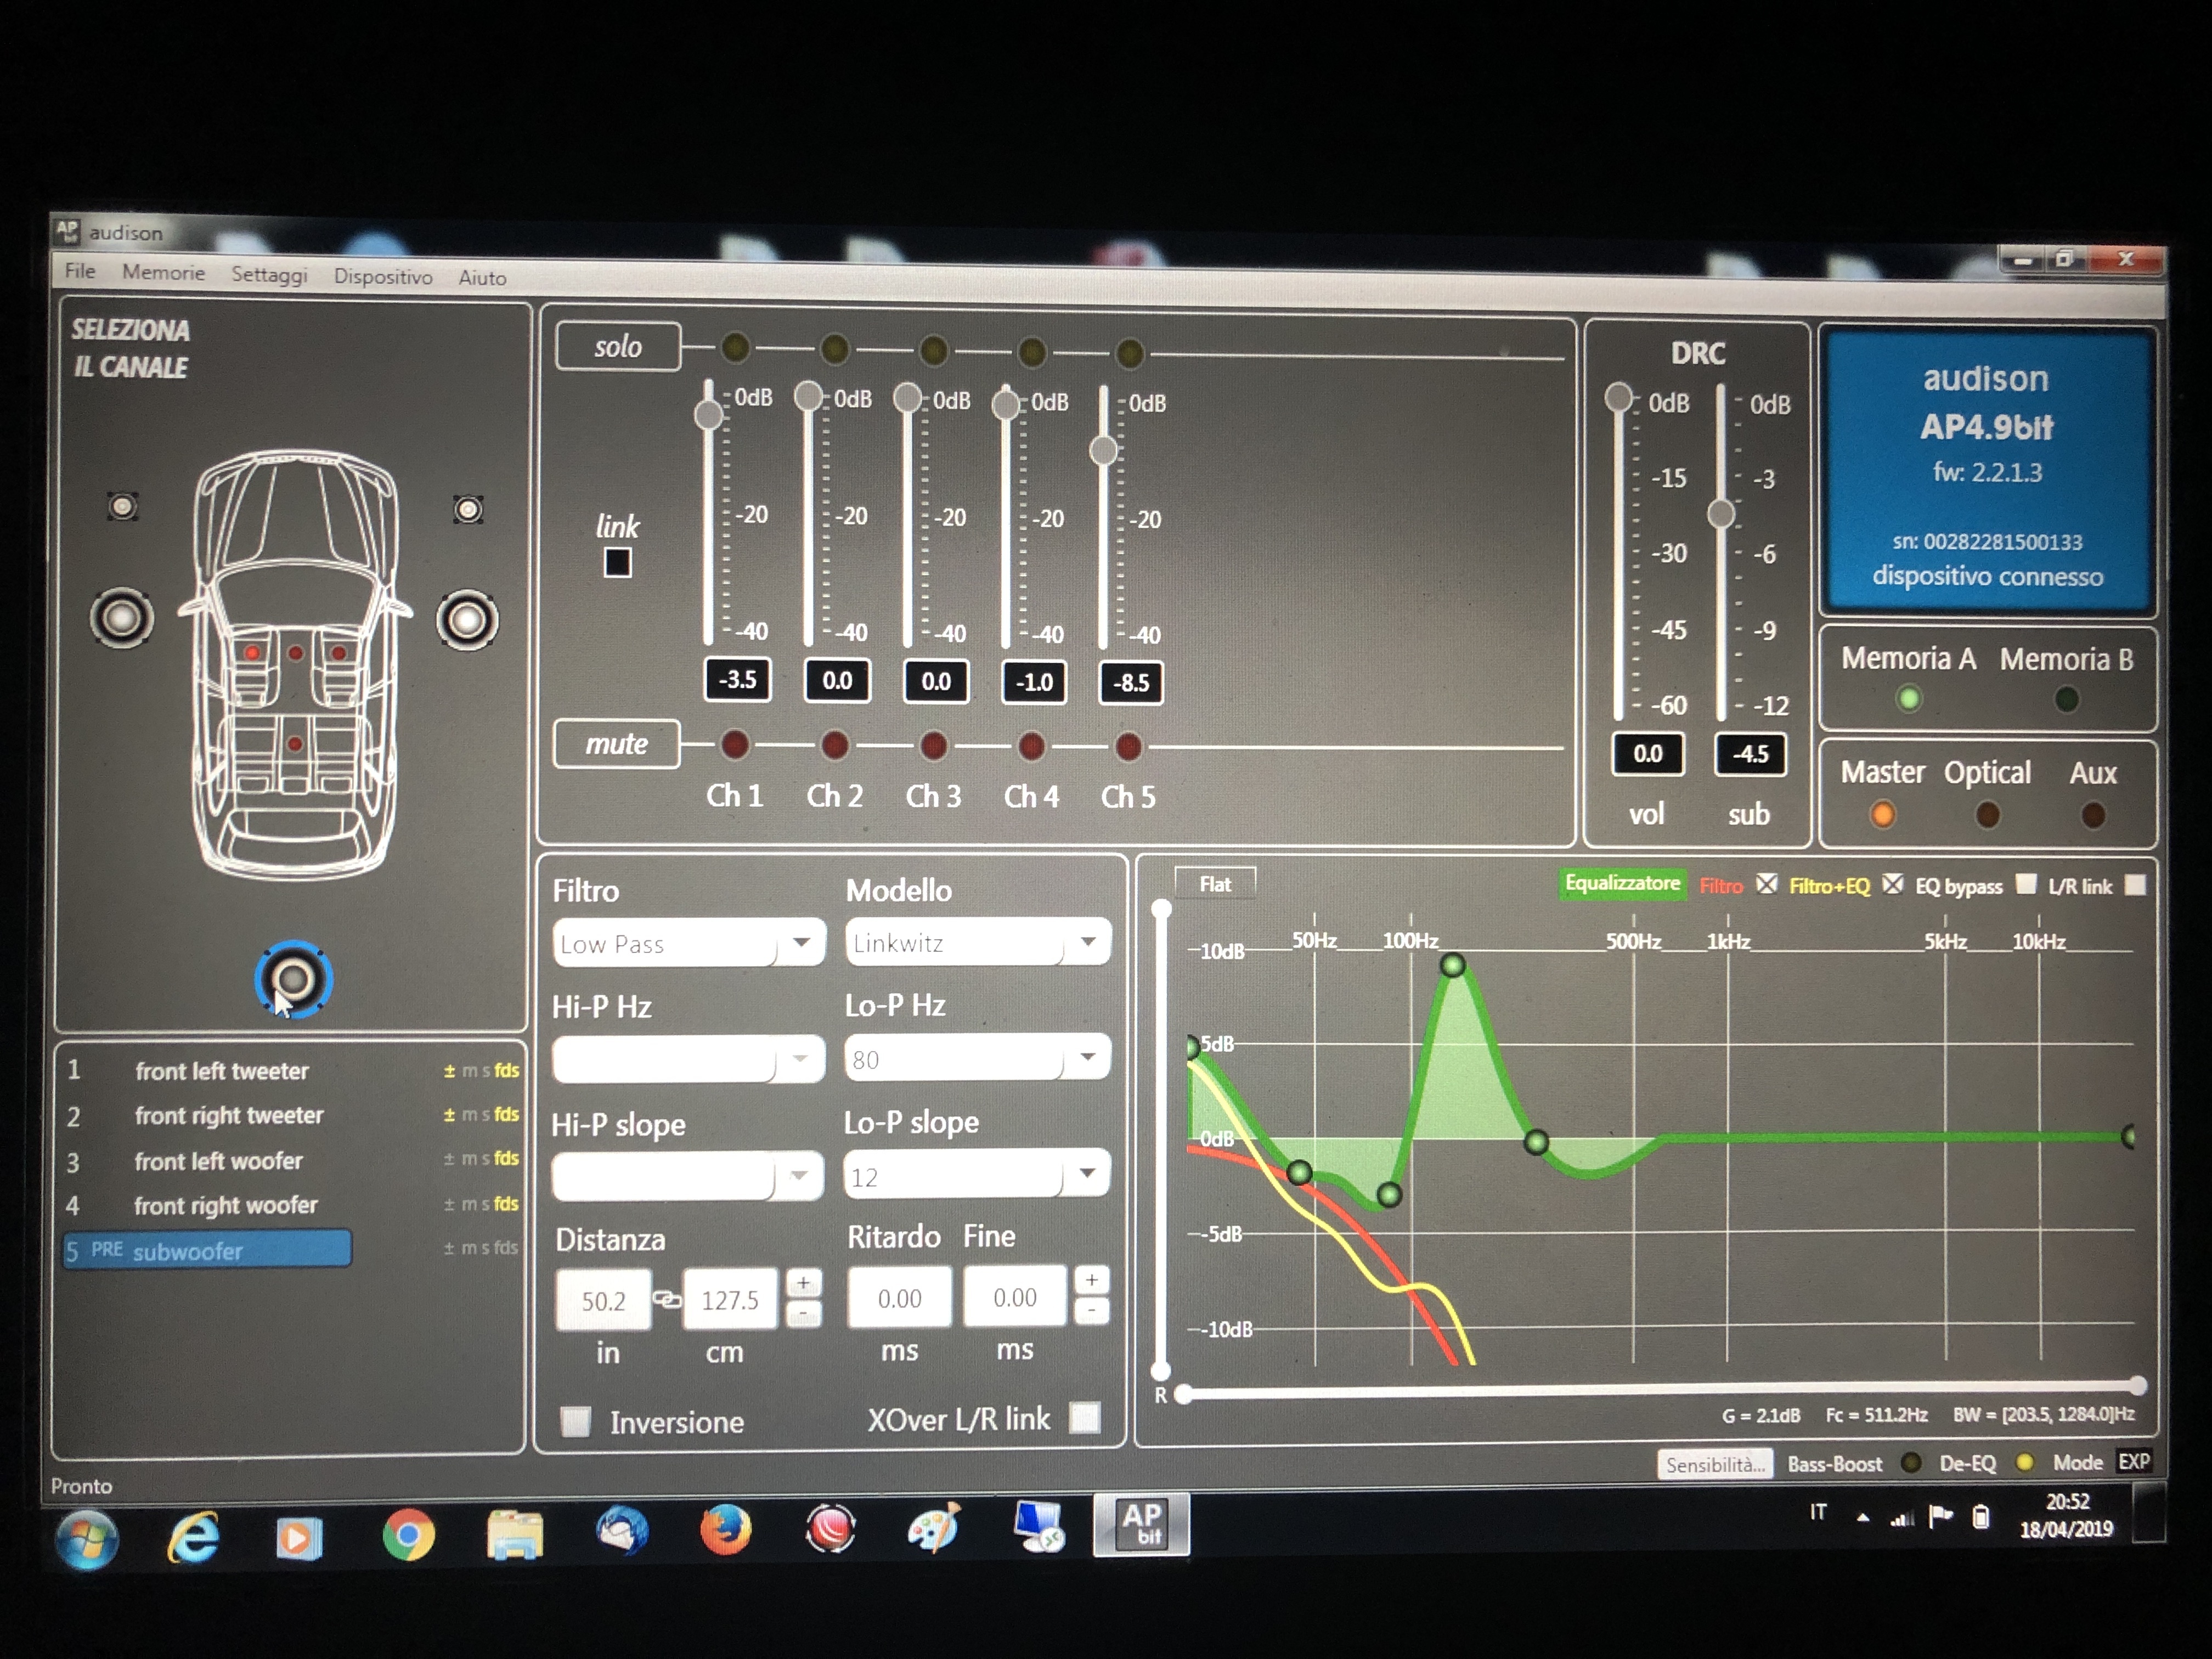The width and height of the screenshot is (2212, 1659).
Task: Select the front left tweeter speaker icon
Action: point(123,506)
